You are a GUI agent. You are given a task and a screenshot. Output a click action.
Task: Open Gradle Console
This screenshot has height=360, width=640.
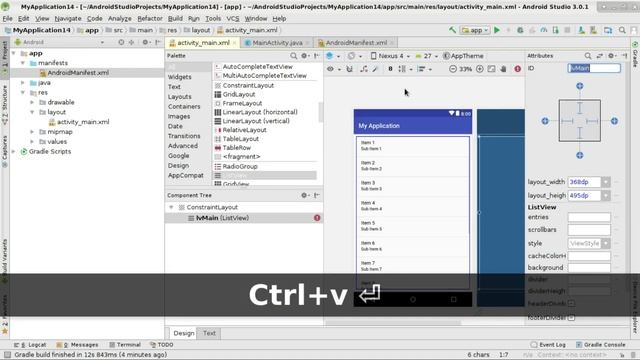click(600, 345)
